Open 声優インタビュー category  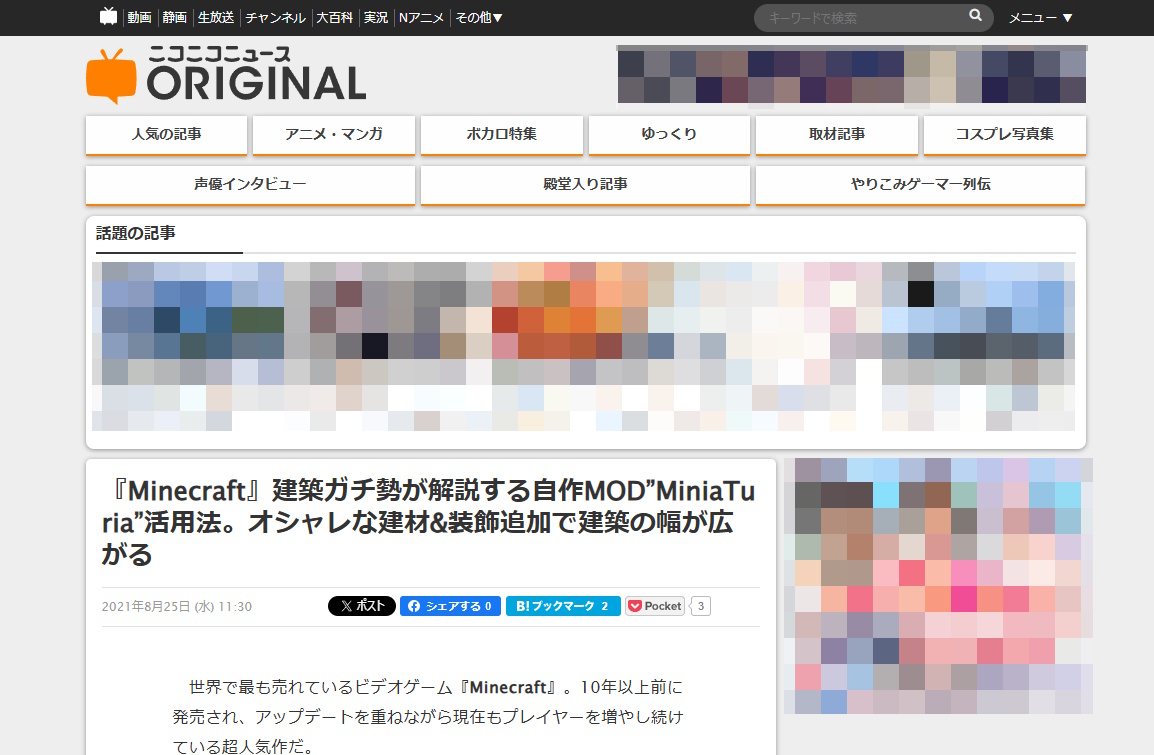click(x=250, y=185)
